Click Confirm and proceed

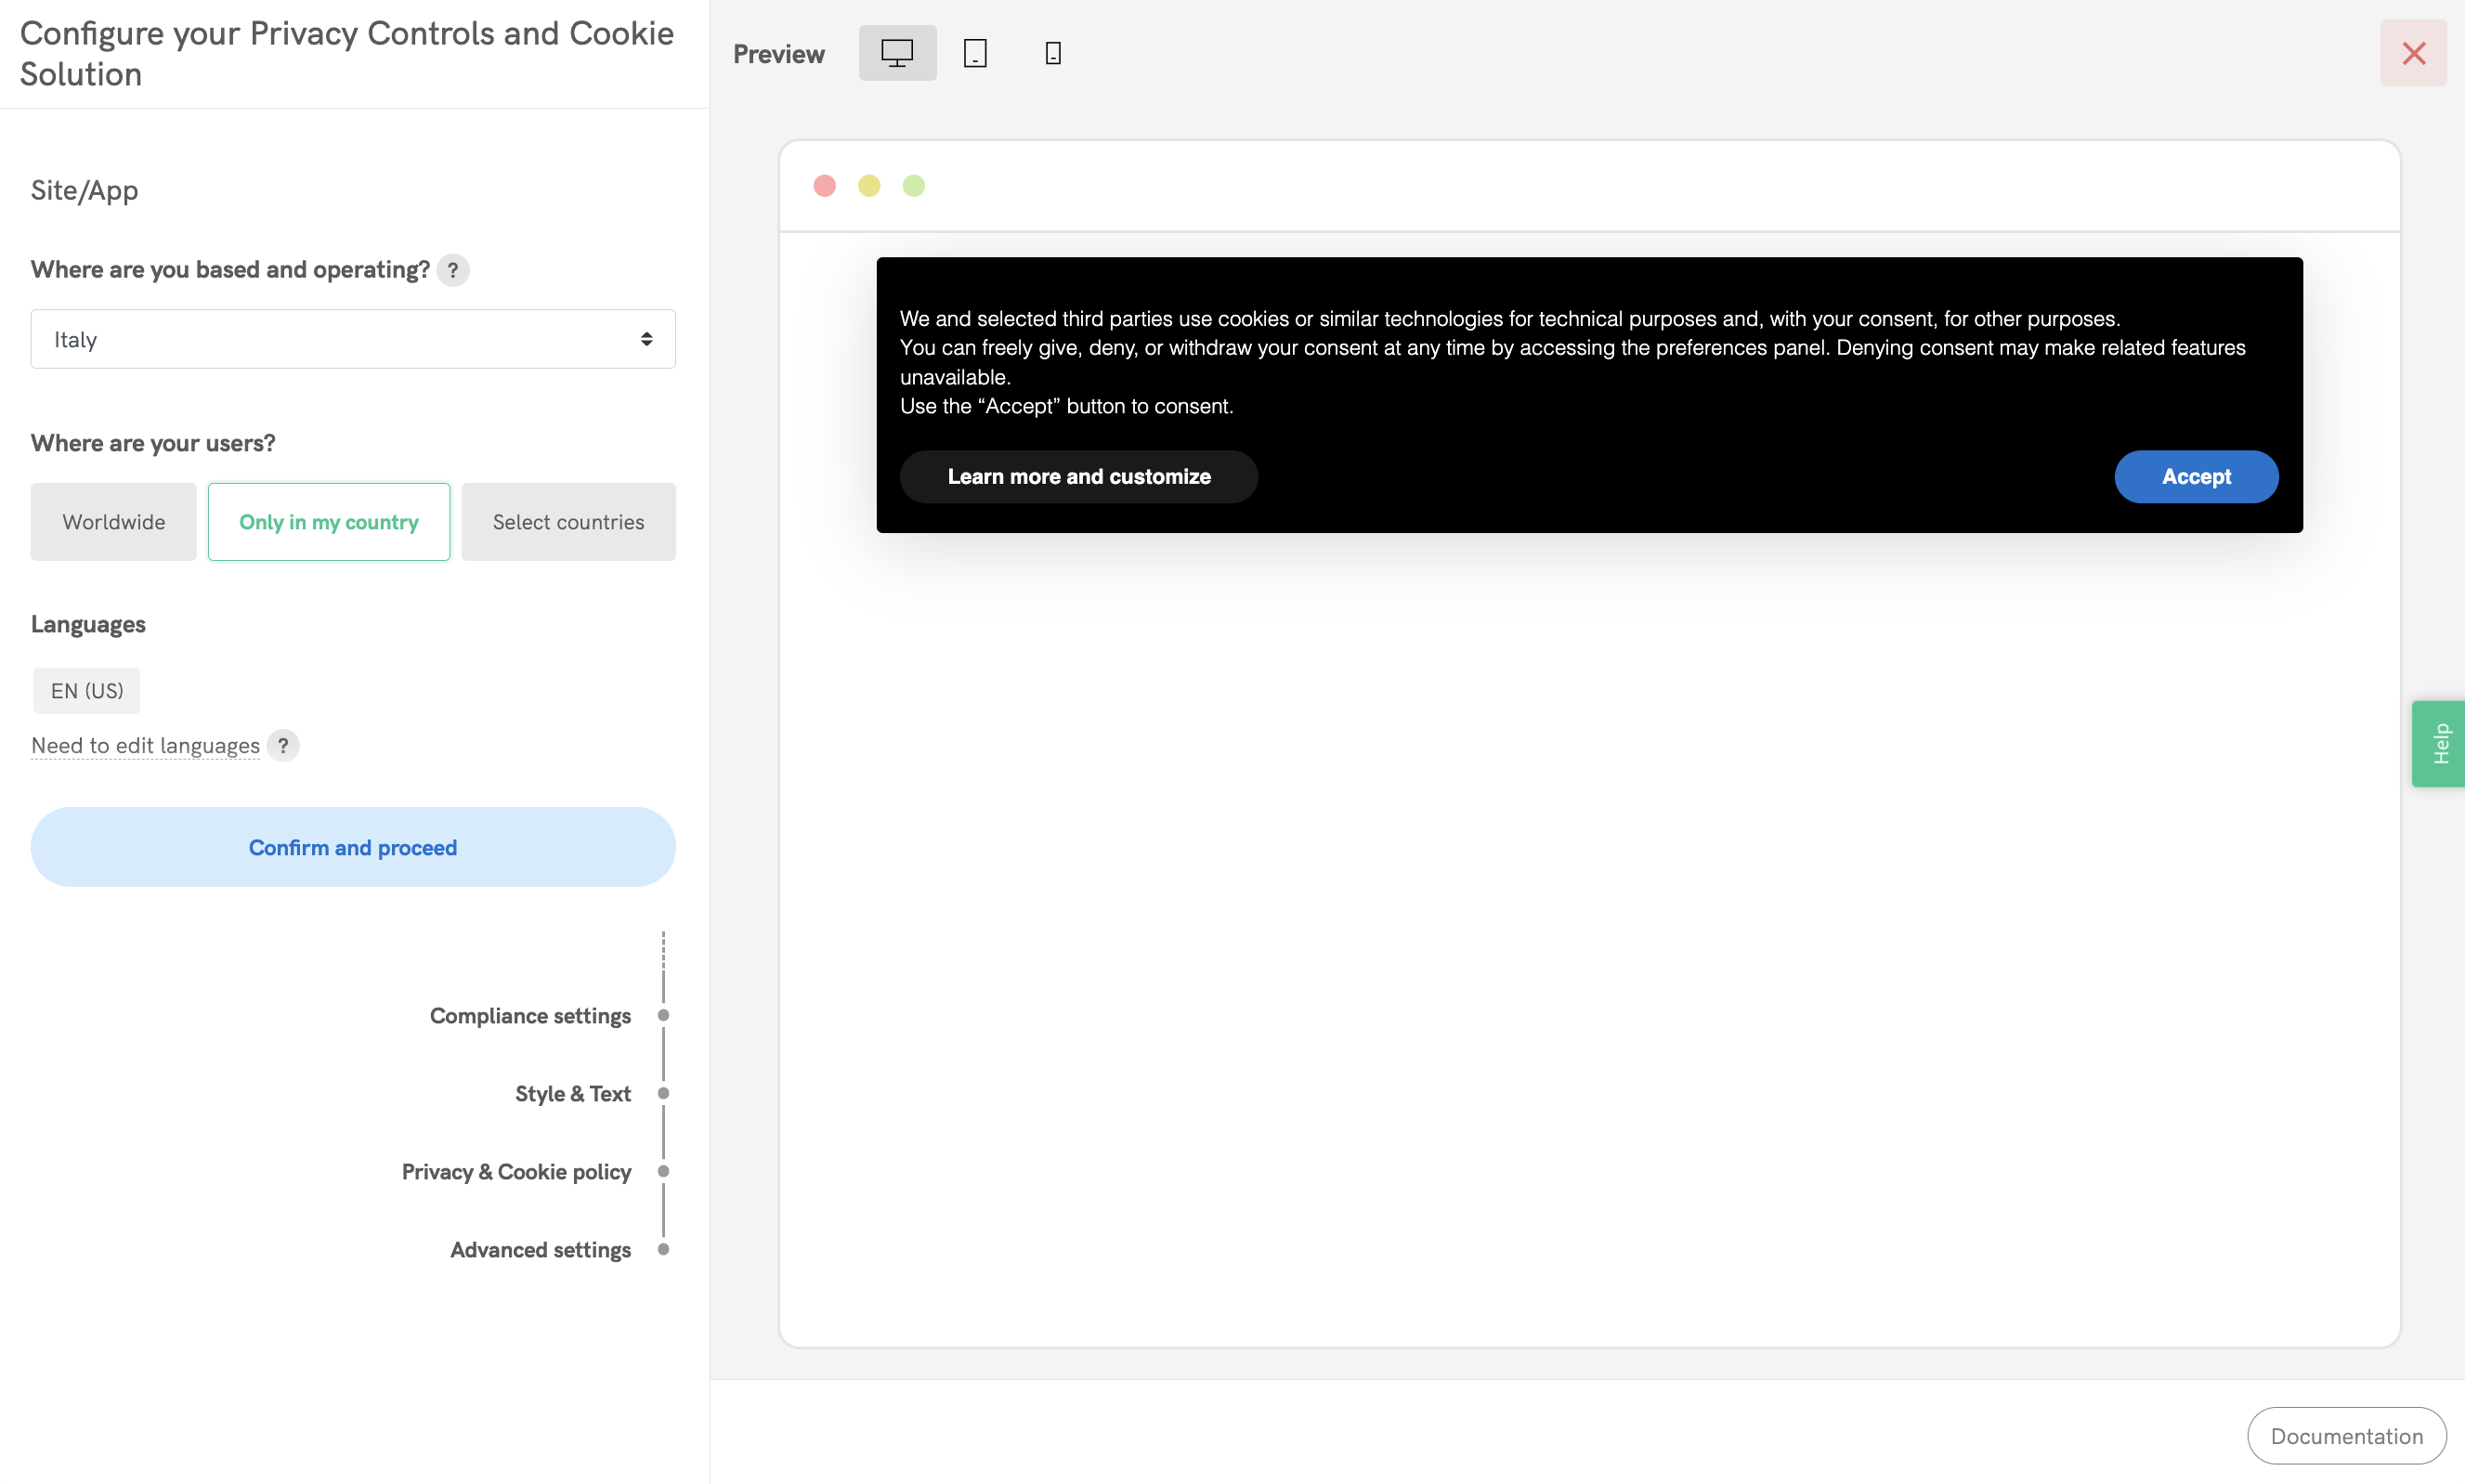[x=352, y=847]
